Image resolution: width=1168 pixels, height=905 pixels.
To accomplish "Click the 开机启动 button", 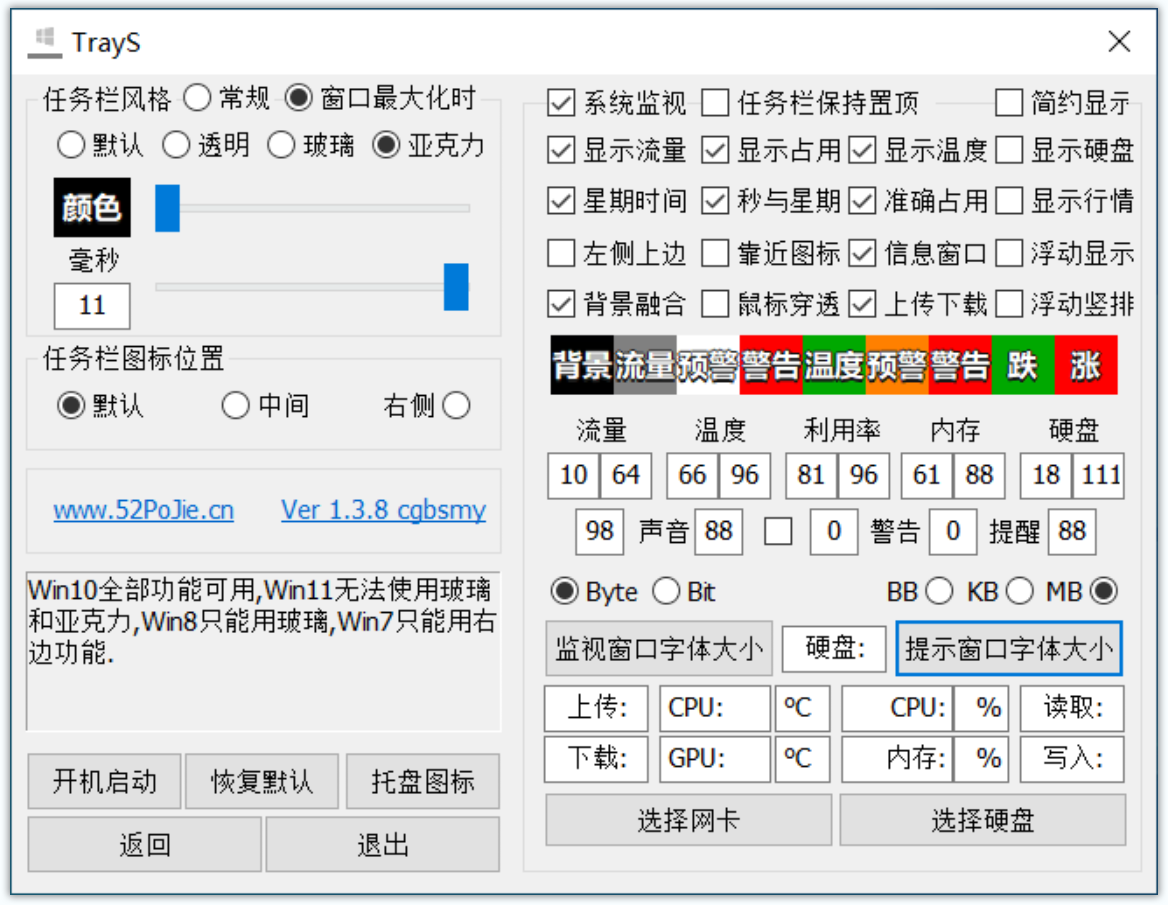I will click(x=104, y=781).
